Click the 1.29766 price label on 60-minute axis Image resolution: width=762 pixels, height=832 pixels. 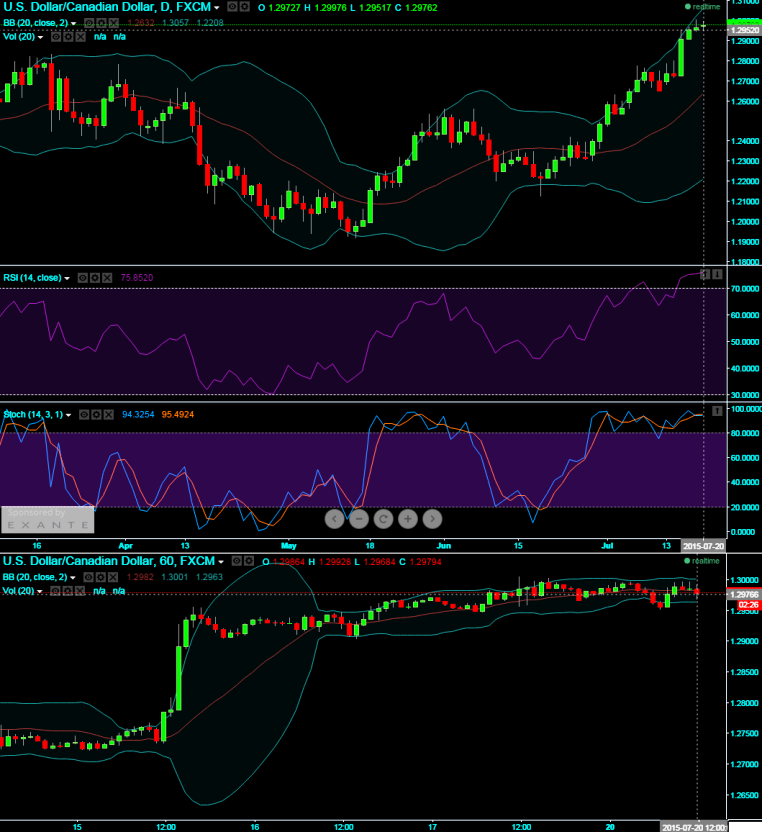pos(744,595)
